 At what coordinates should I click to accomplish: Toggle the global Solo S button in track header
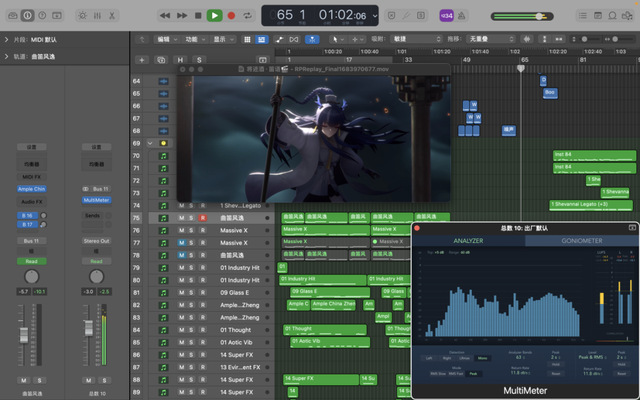(x=199, y=60)
